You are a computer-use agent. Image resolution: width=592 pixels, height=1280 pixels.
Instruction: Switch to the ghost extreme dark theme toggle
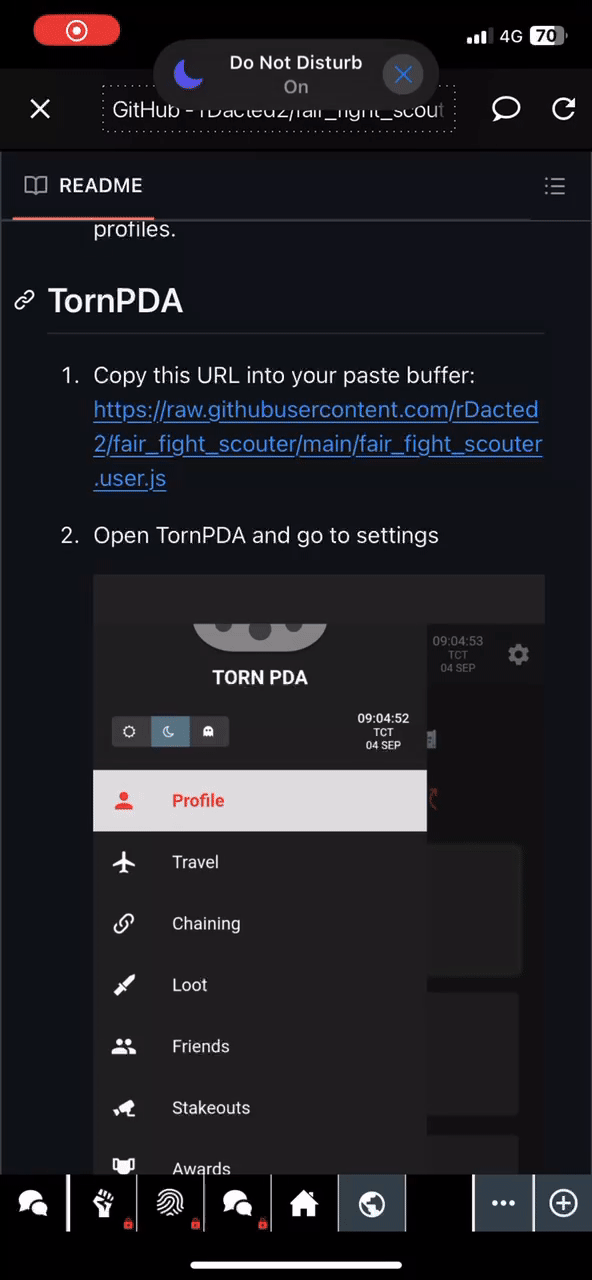pyautogui.click(x=209, y=731)
